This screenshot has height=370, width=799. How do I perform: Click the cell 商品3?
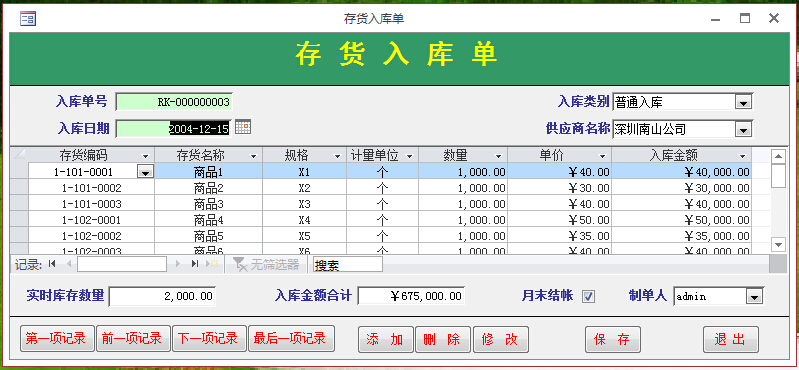coord(208,204)
